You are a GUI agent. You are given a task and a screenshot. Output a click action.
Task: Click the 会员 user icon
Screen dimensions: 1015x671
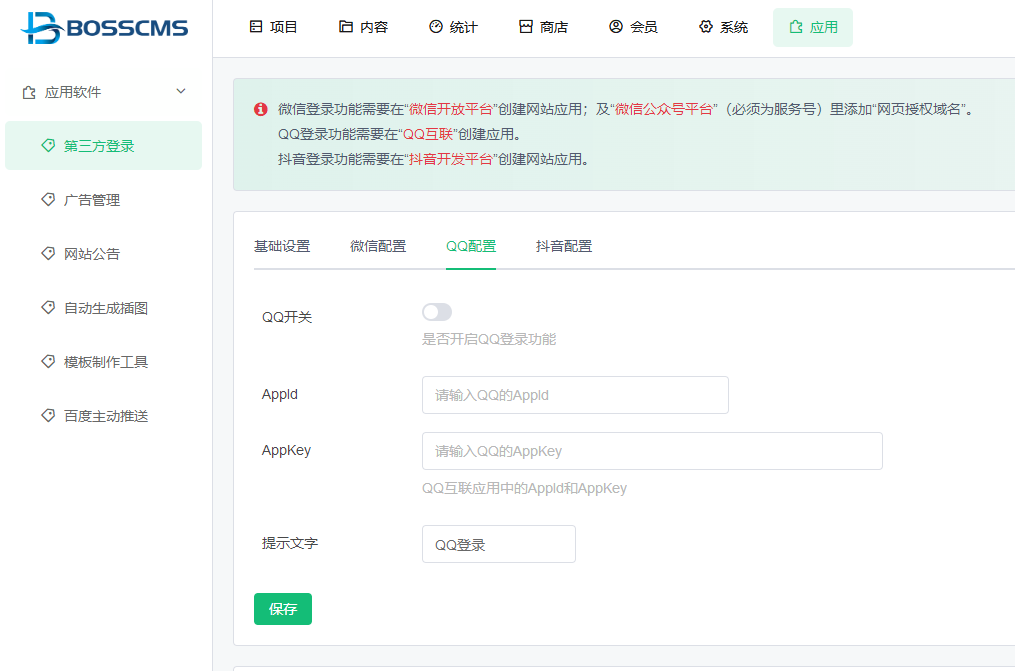(616, 27)
